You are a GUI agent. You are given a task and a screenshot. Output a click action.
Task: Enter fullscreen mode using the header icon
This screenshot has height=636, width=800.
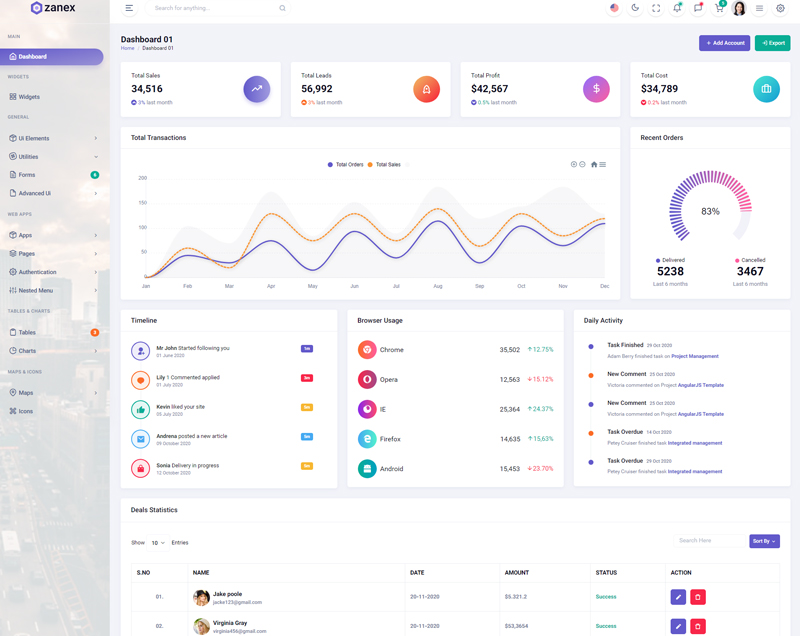656,8
